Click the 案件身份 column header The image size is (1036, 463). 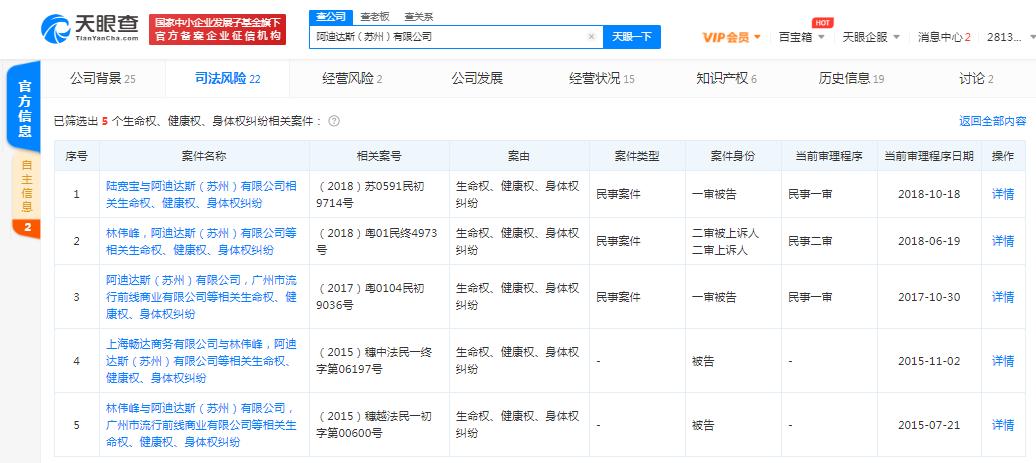pos(733,157)
